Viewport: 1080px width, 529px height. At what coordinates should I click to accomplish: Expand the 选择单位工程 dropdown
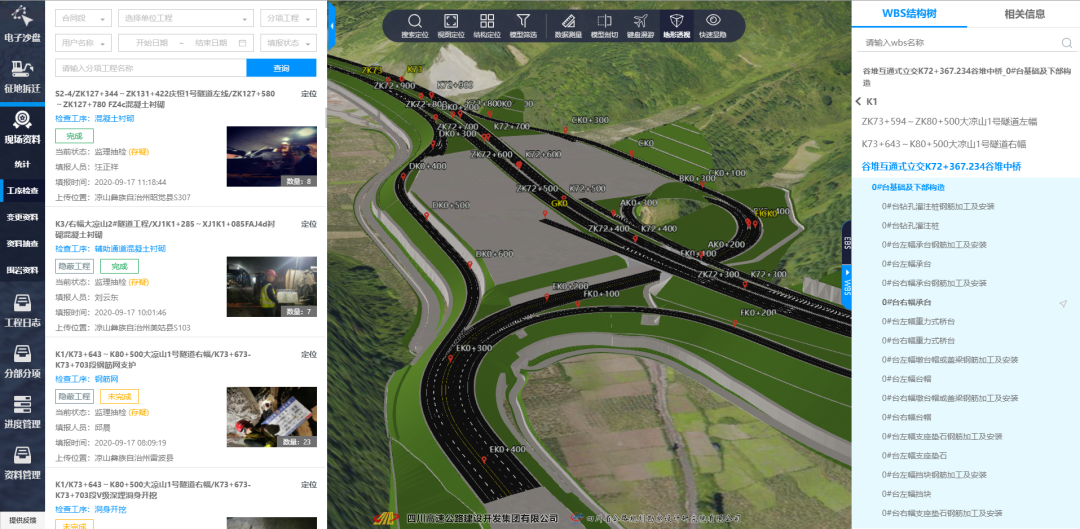click(x=186, y=18)
